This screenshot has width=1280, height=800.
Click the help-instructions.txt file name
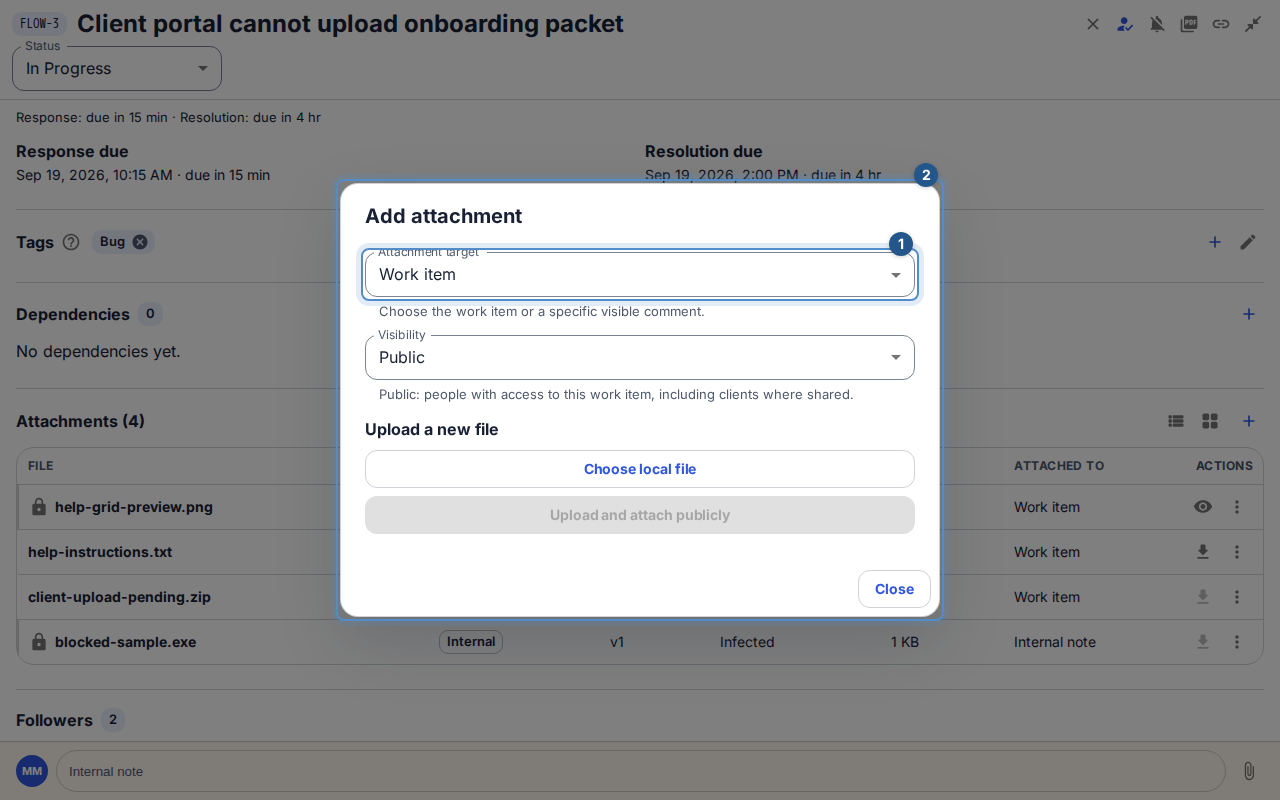(100, 552)
